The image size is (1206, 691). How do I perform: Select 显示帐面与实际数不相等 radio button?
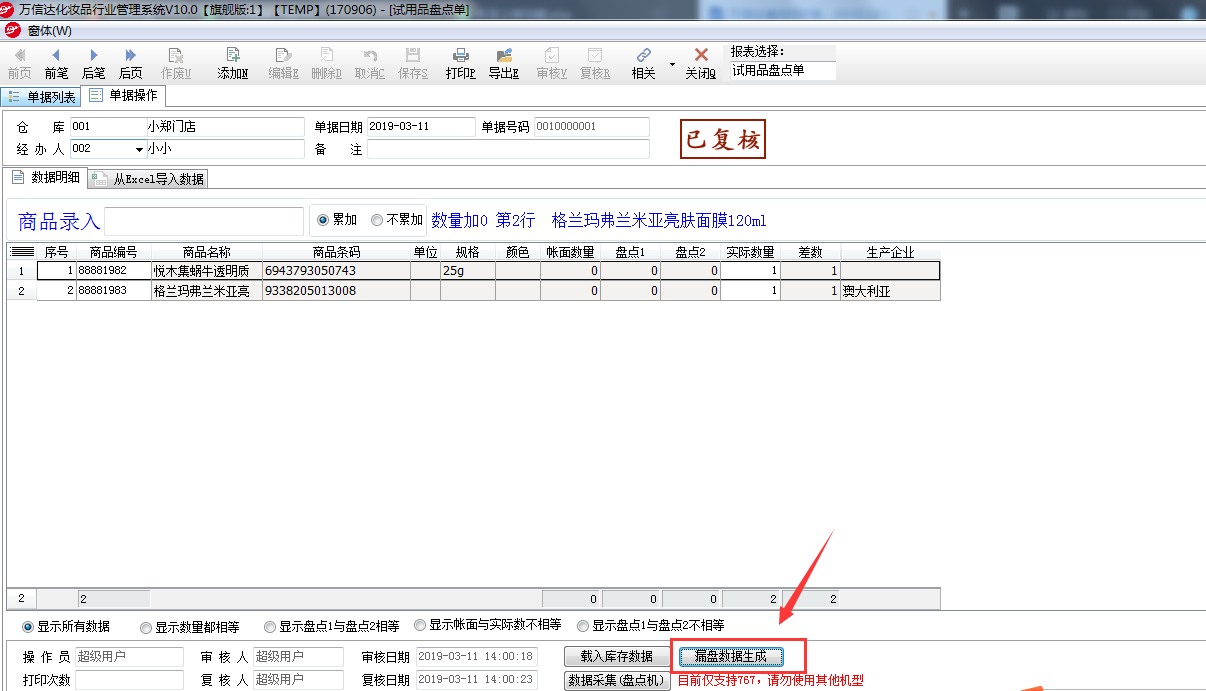tap(488, 625)
